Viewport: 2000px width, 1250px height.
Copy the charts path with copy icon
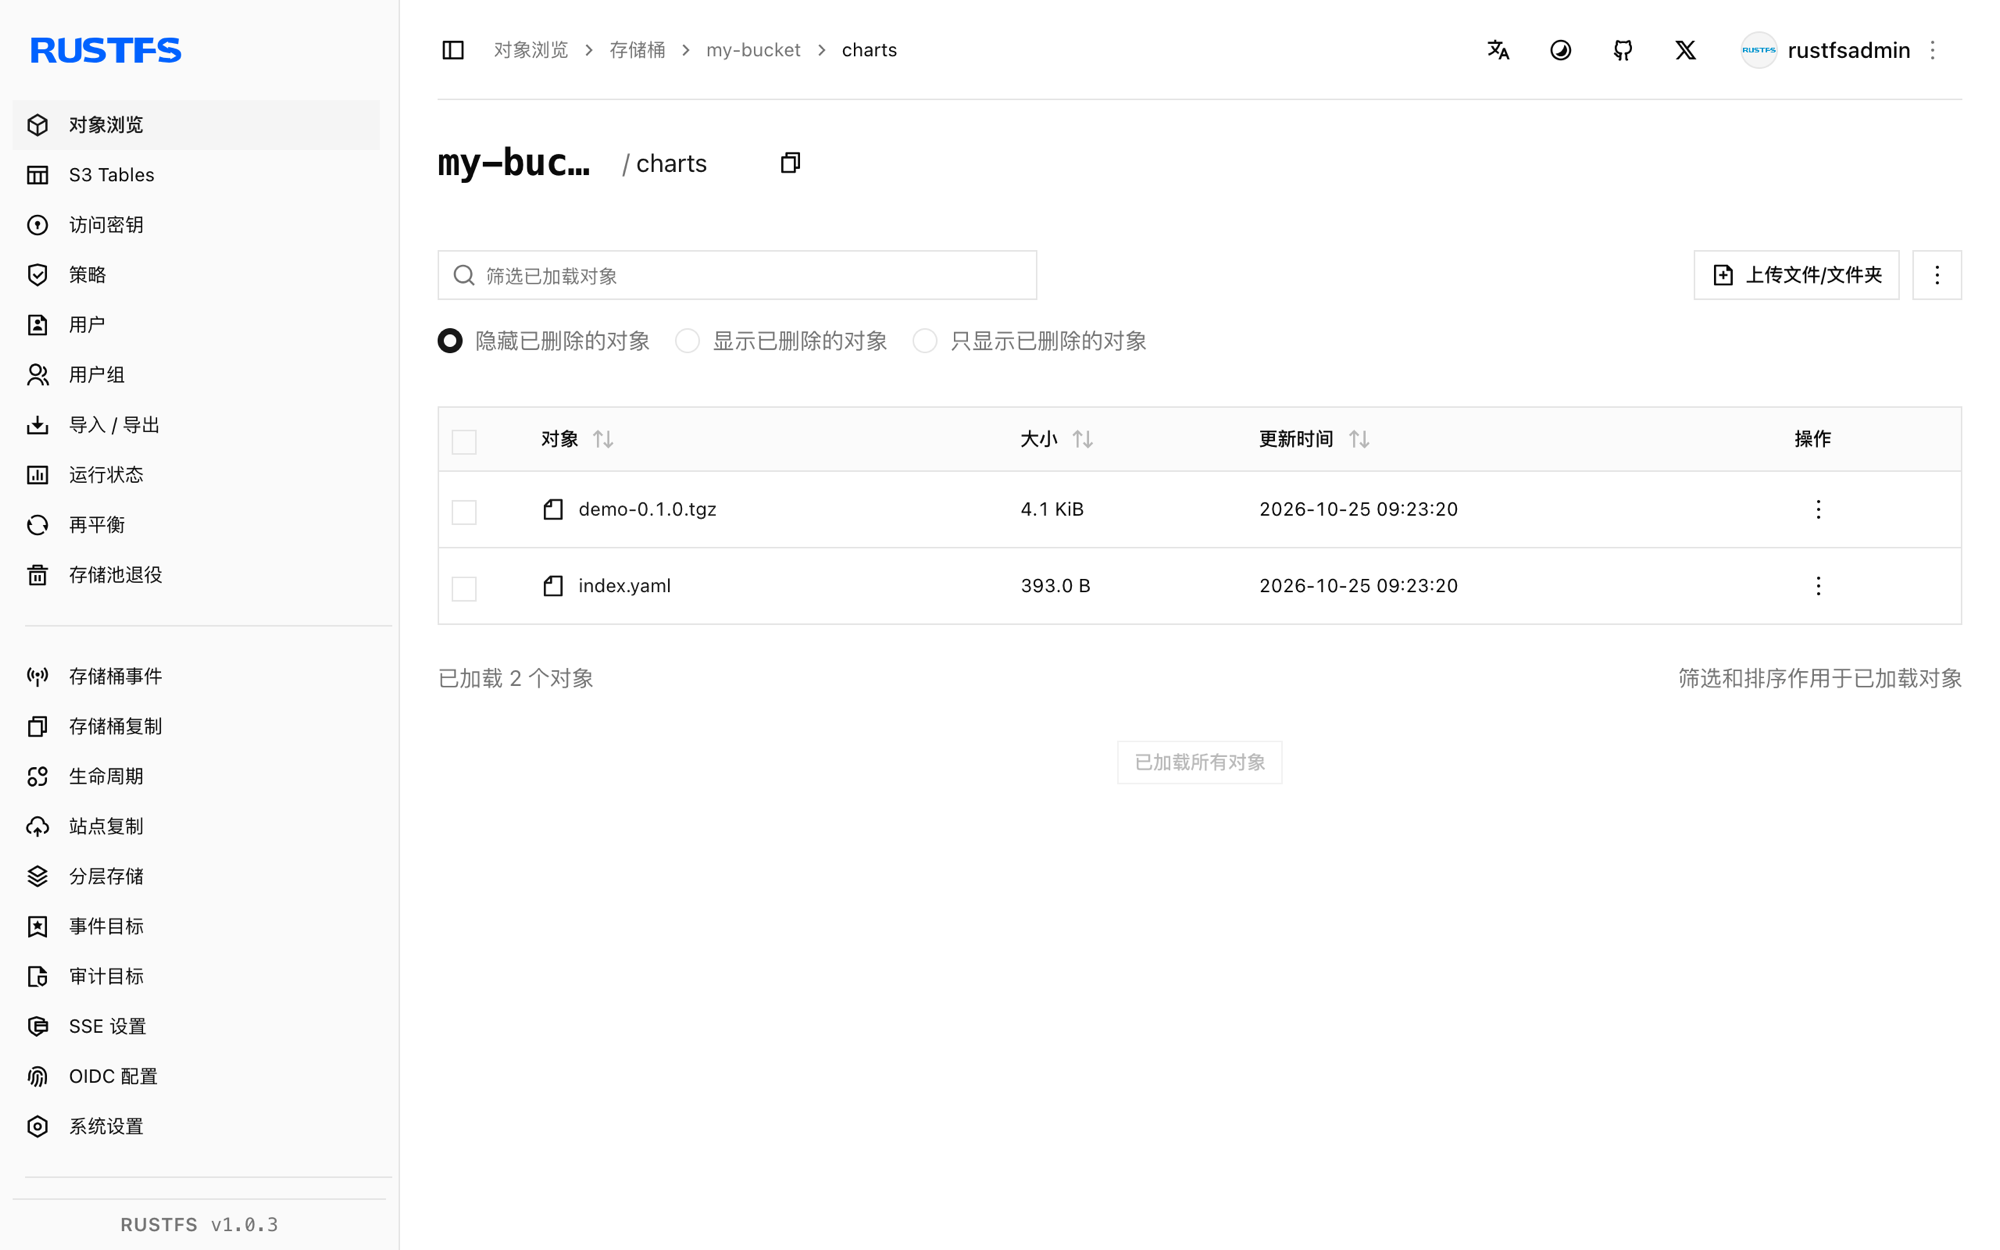(x=790, y=163)
